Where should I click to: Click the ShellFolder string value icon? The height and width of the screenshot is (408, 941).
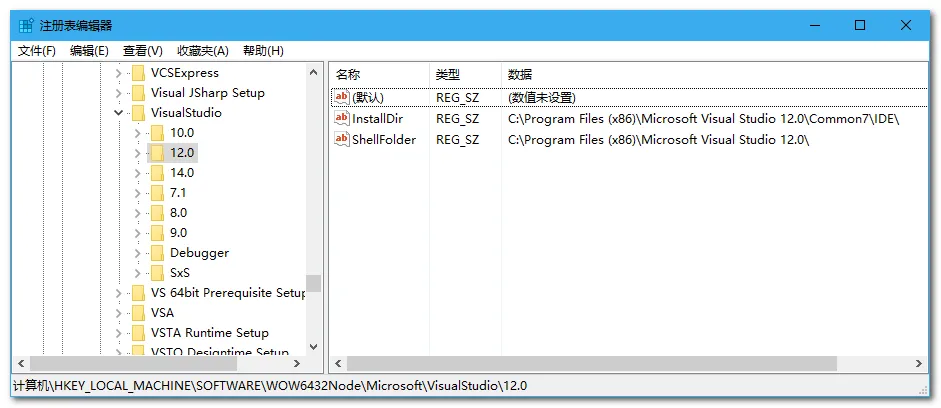pyautogui.click(x=341, y=139)
